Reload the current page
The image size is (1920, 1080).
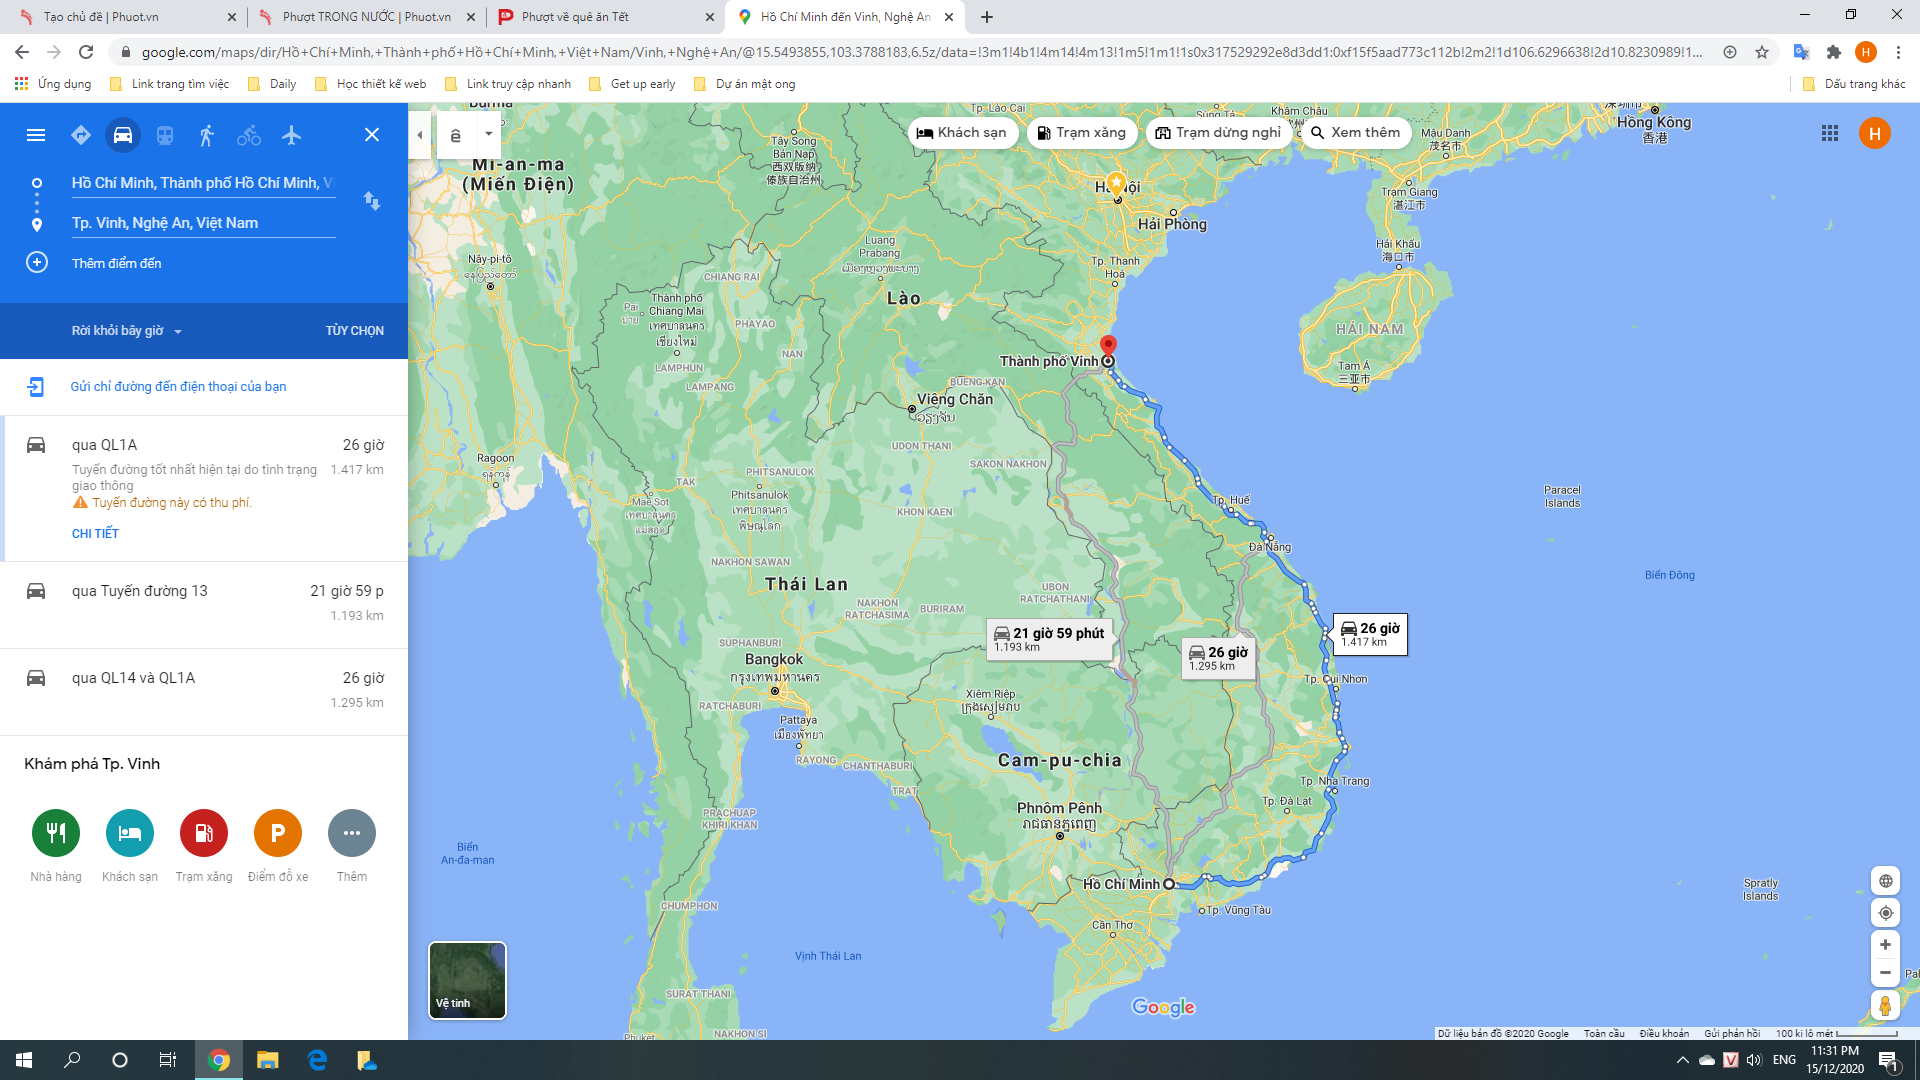86,52
